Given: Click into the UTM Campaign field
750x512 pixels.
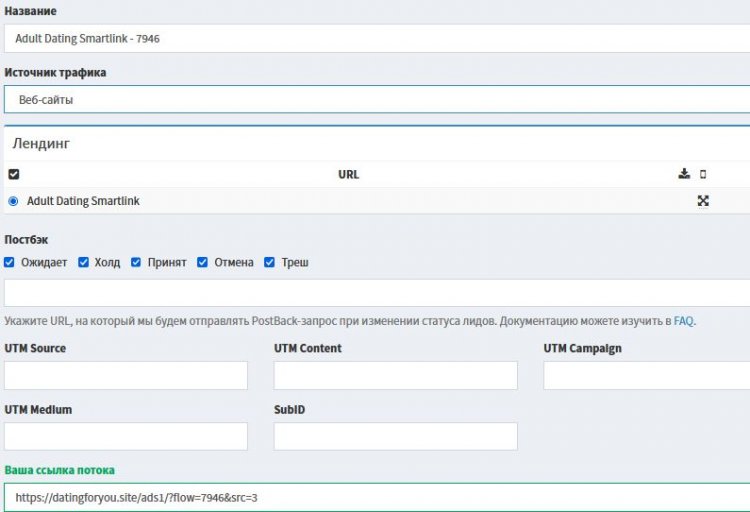Looking at the screenshot, I should click(646, 375).
